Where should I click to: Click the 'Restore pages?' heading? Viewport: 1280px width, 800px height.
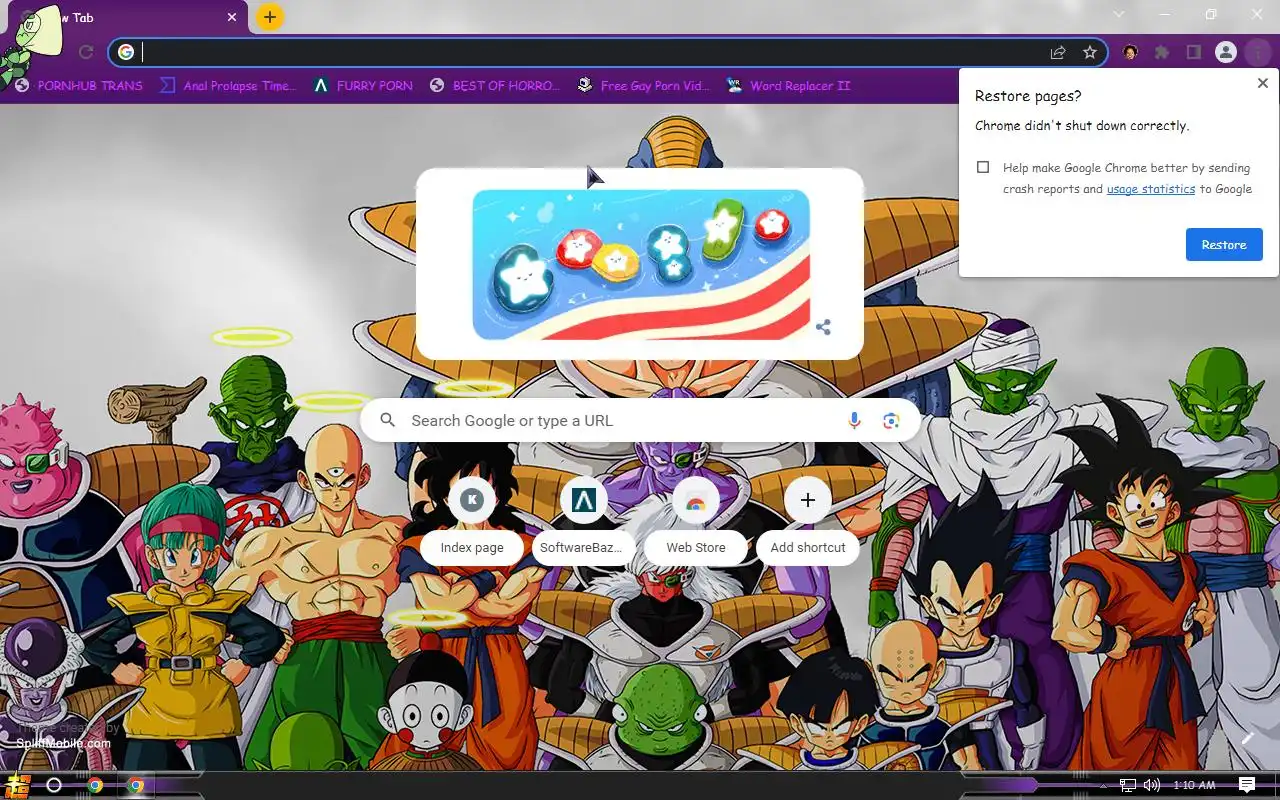[1028, 97]
